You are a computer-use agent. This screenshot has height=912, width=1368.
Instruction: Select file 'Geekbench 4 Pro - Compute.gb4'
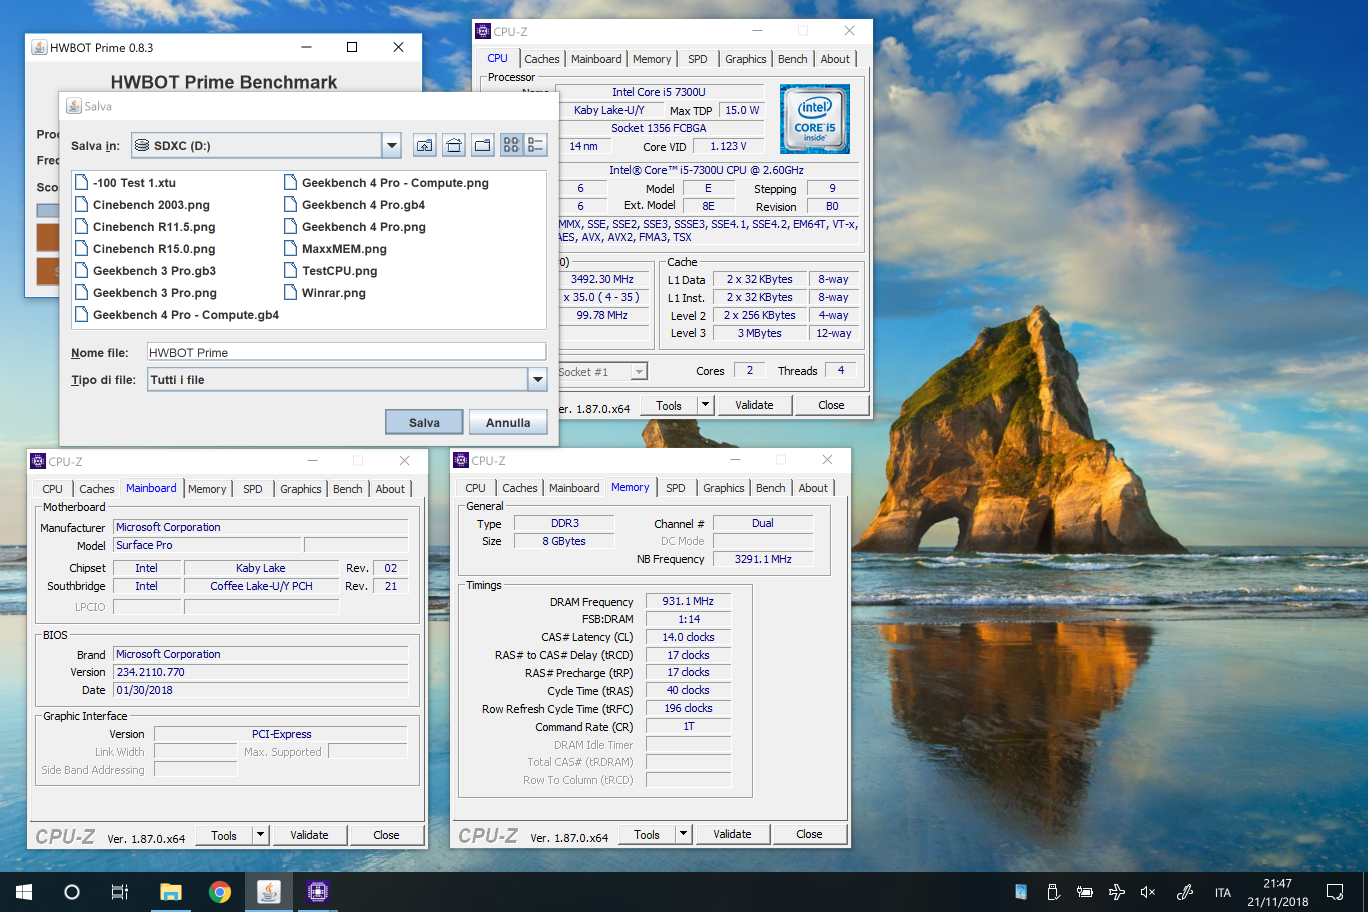[178, 315]
